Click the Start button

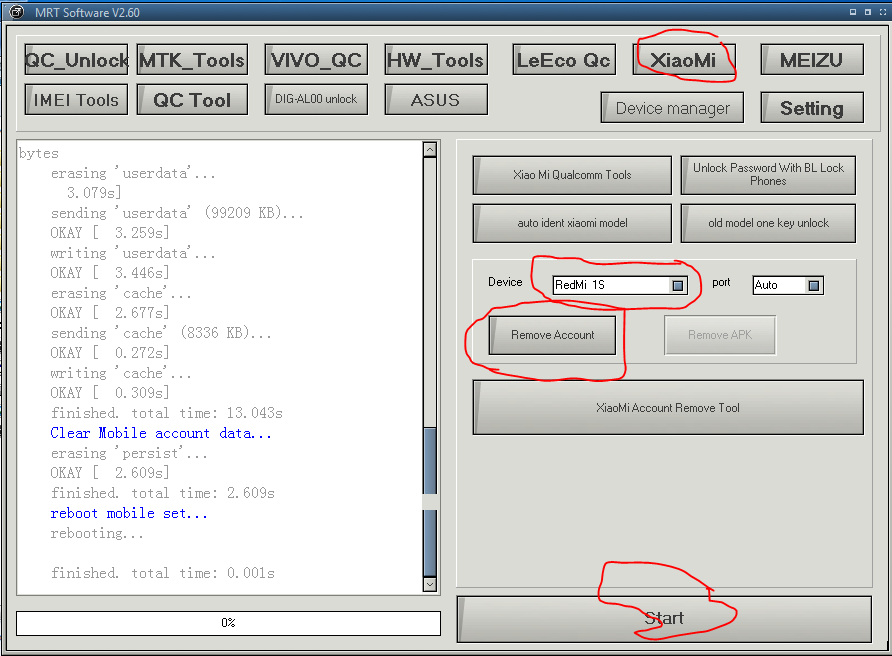(664, 619)
